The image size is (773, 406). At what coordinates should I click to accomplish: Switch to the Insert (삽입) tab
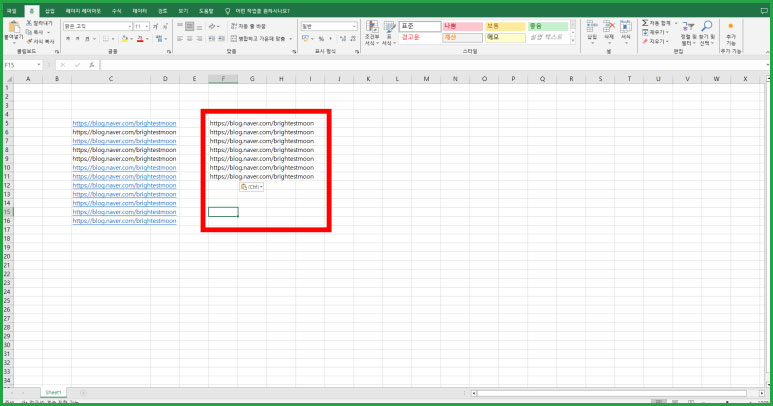[x=50, y=11]
